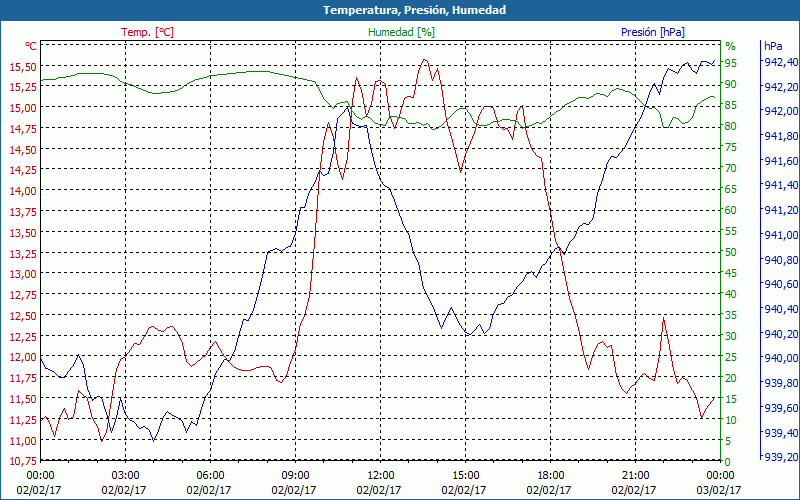
Task: Click the "942,20" pressure axis value
Action: click(781, 87)
